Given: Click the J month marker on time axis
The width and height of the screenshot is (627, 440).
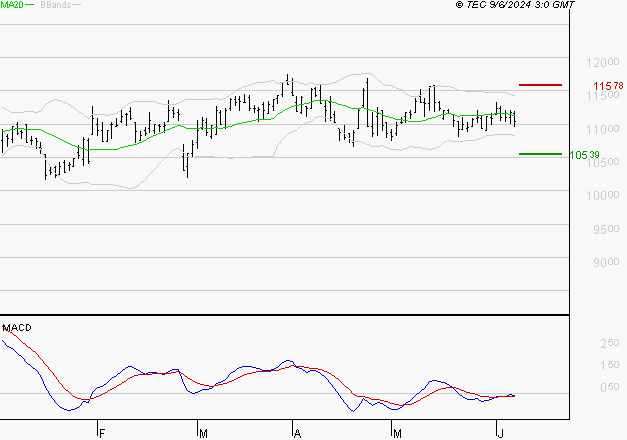Looking at the screenshot, I should tap(500, 433).
